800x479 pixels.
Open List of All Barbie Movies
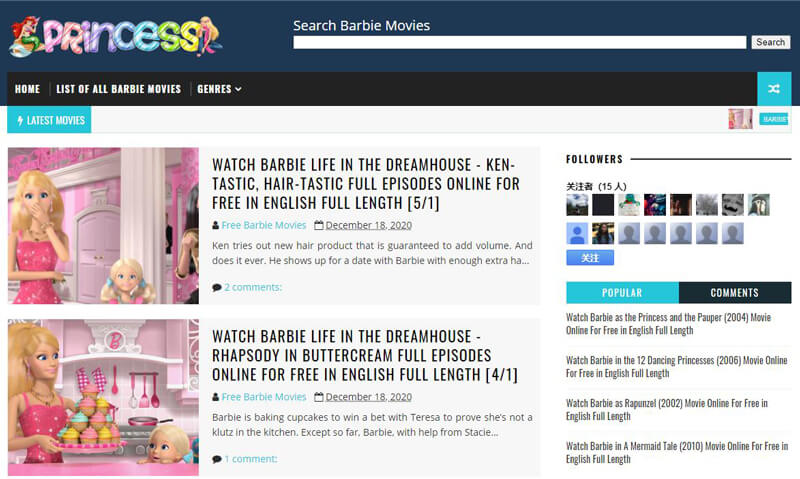pos(118,89)
